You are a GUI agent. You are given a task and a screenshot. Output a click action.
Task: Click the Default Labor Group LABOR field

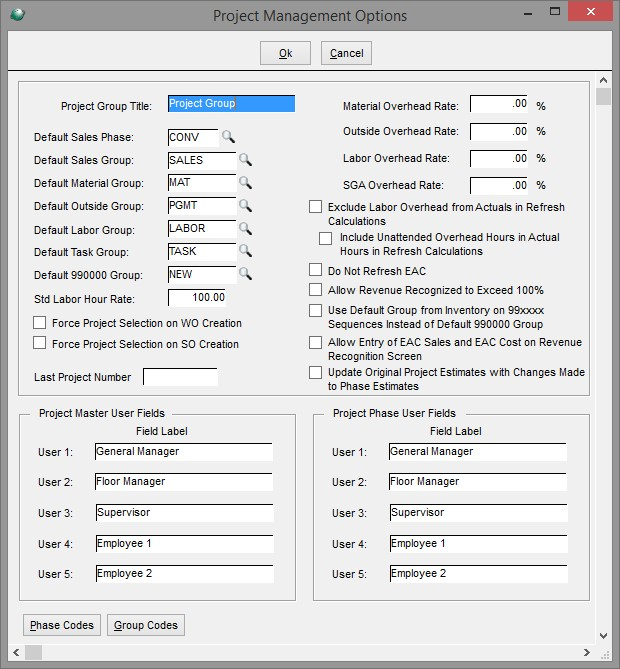pyautogui.click(x=202, y=229)
